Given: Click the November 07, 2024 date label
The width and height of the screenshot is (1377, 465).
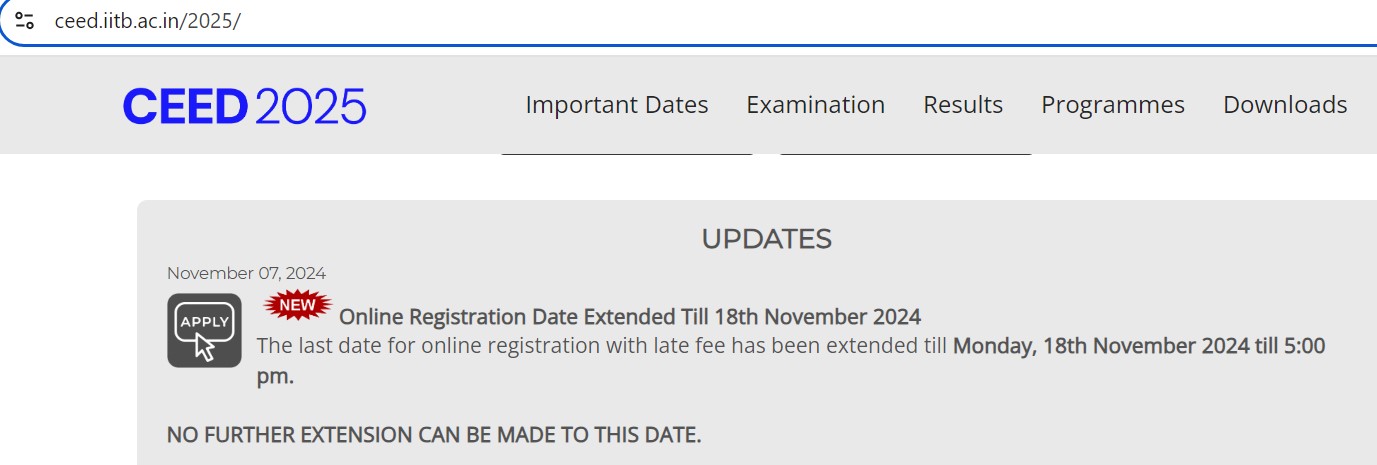Looking at the screenshot, I should click(x=246, y=273).
